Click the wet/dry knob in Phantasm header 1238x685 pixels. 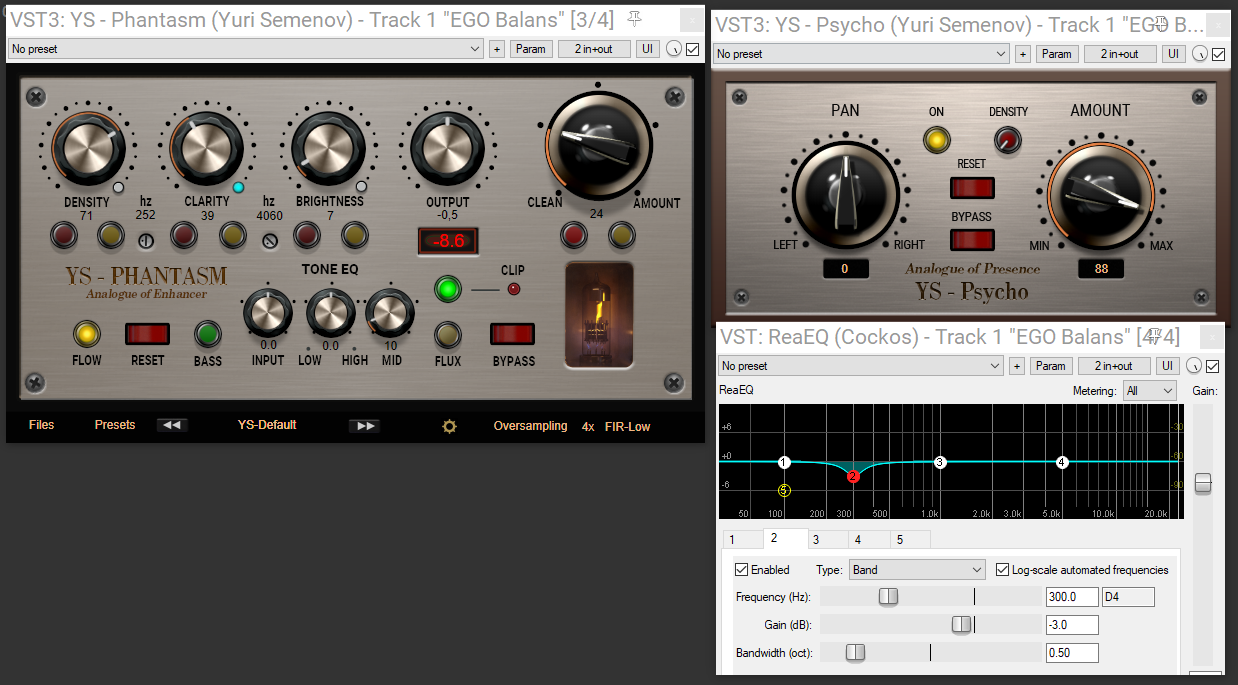click(675, 49)
